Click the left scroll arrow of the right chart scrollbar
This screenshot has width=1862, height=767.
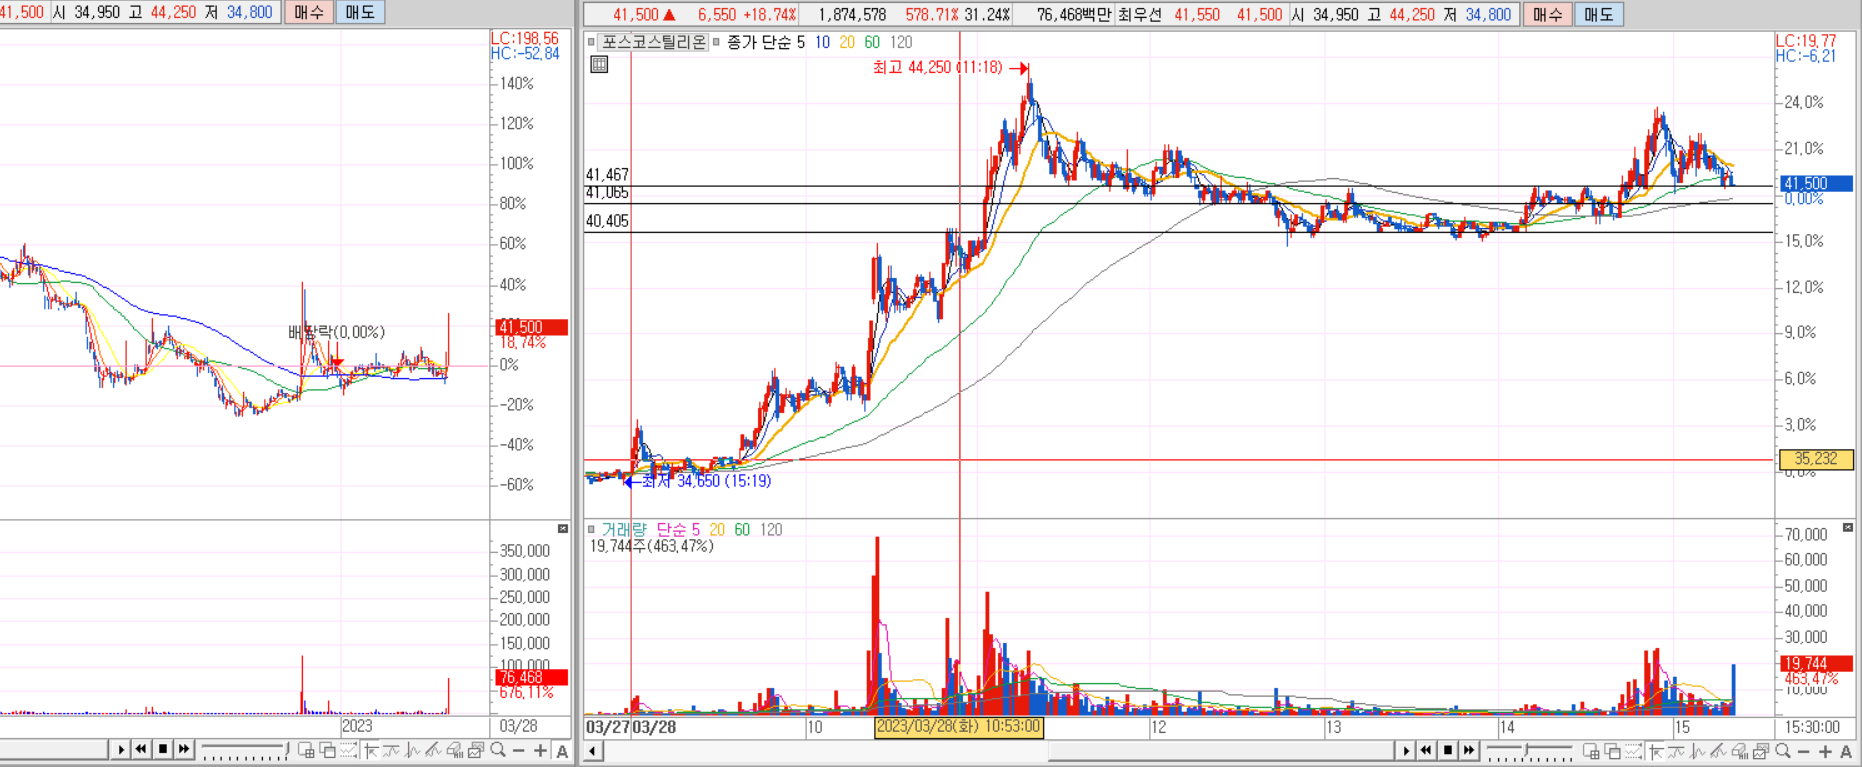pos(593,750)
